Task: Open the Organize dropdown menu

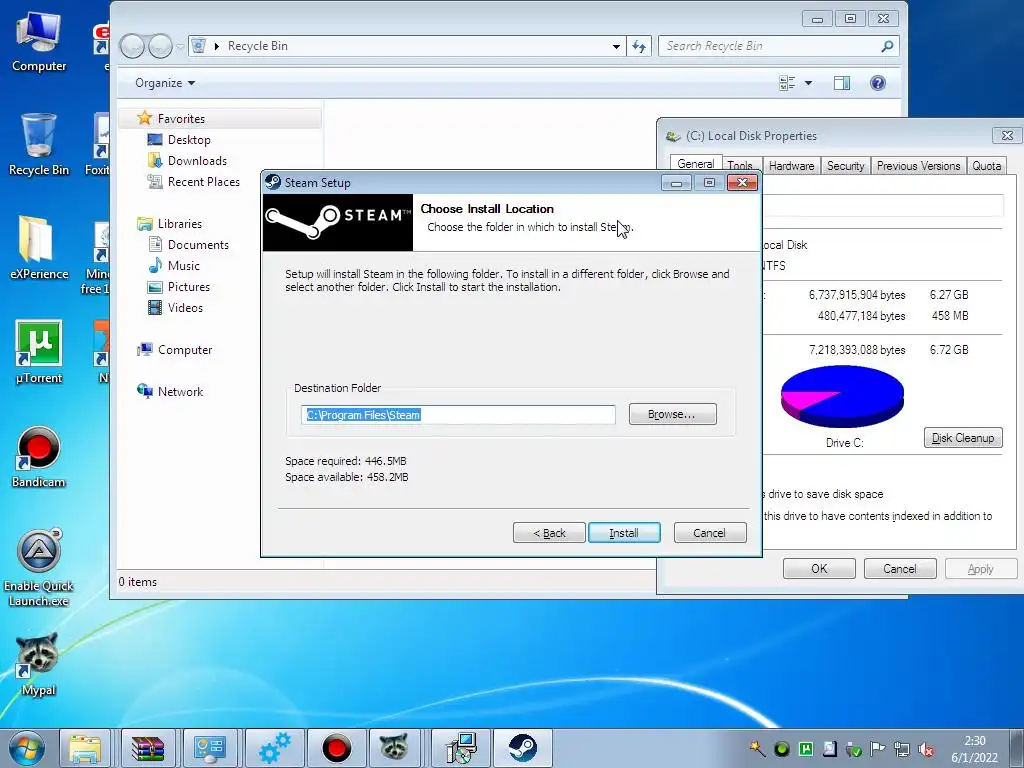Action: [165, 83]
